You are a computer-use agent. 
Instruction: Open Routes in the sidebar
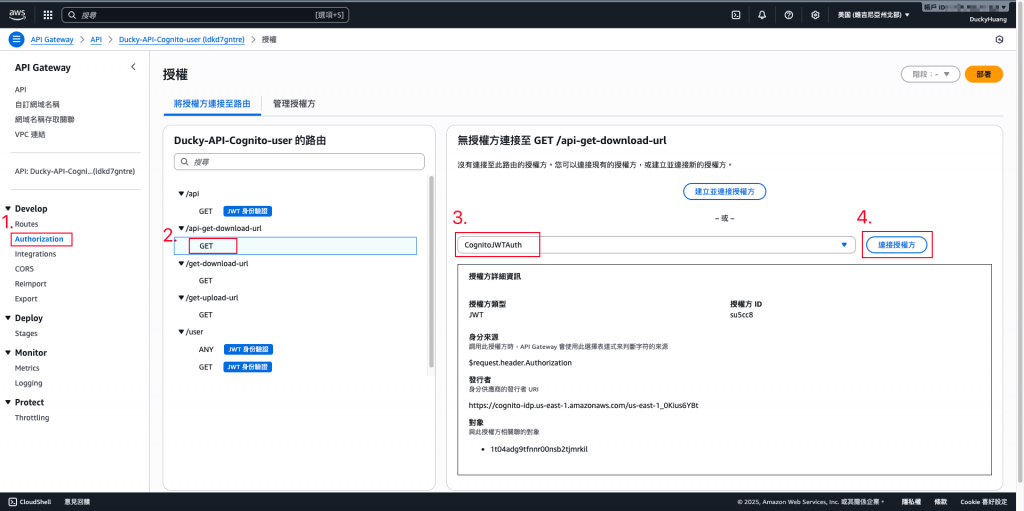[26, 224]
